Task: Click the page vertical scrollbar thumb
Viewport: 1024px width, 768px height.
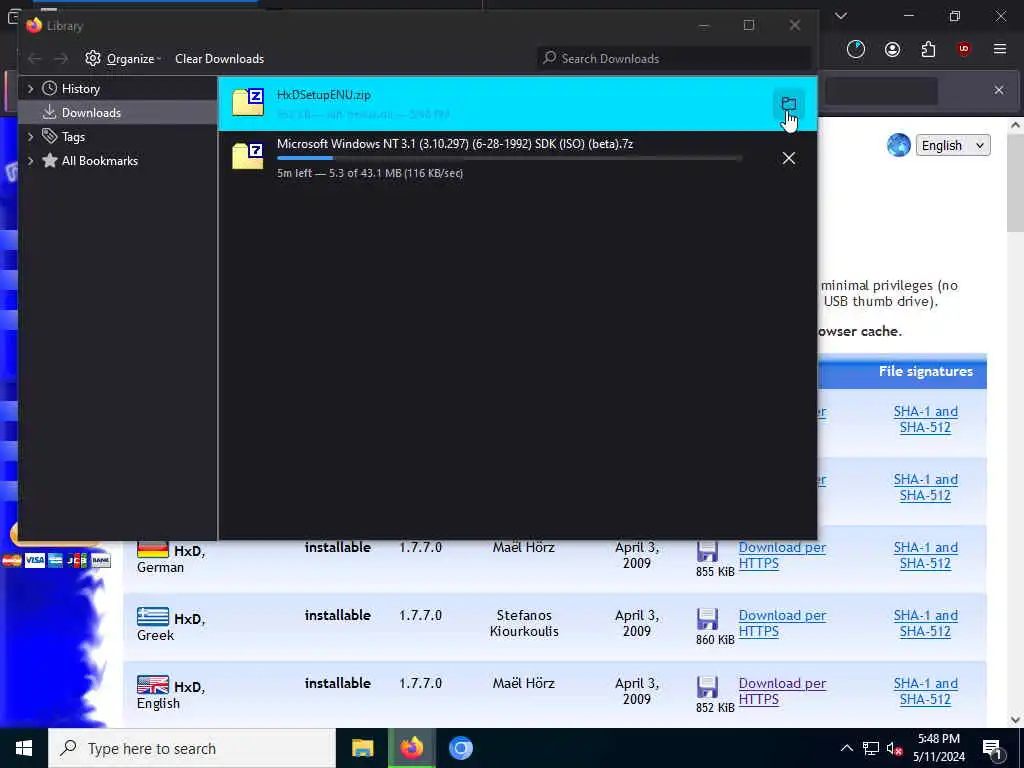Action: click(1015, 182)
